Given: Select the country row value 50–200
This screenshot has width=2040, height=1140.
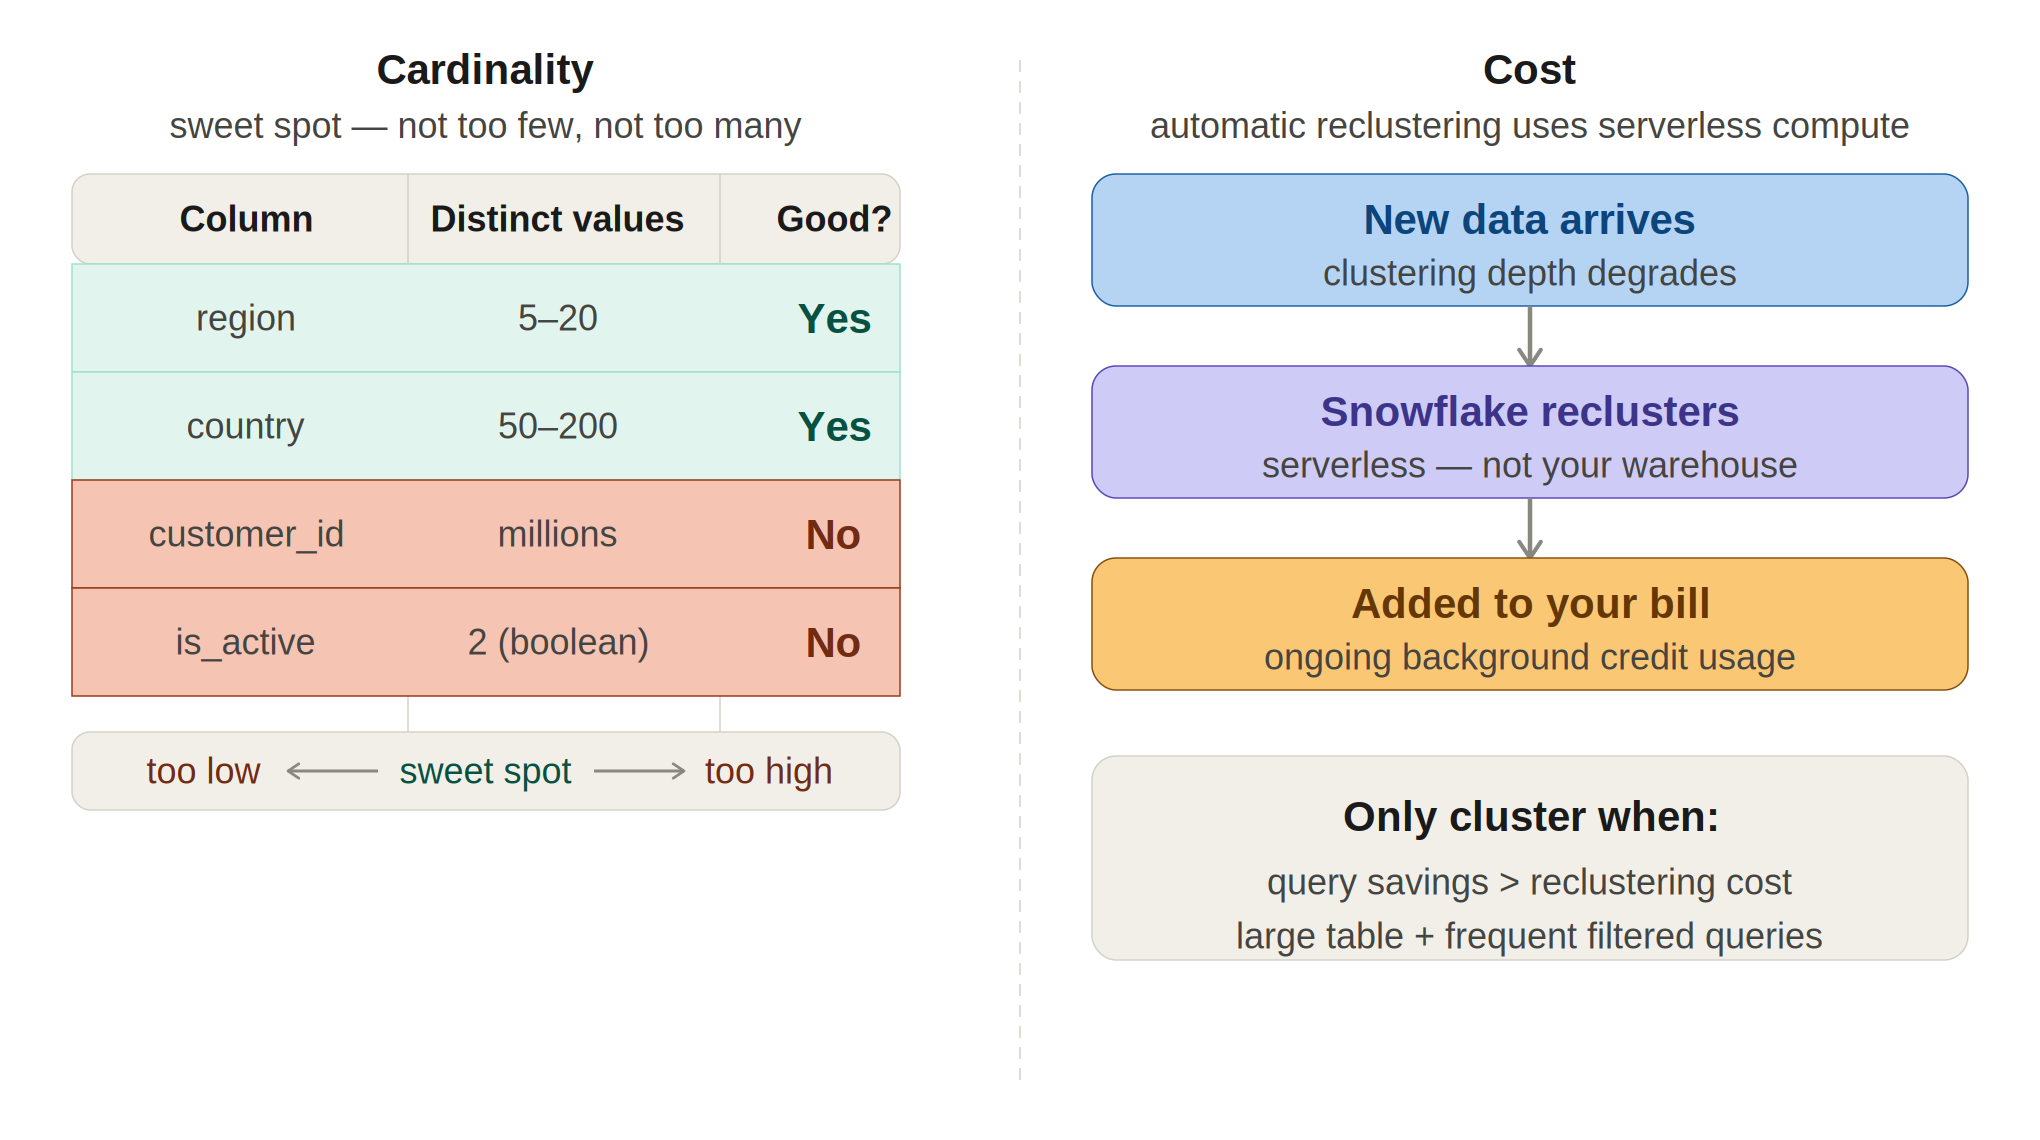Looking at the screenshot, I should 557,426.
